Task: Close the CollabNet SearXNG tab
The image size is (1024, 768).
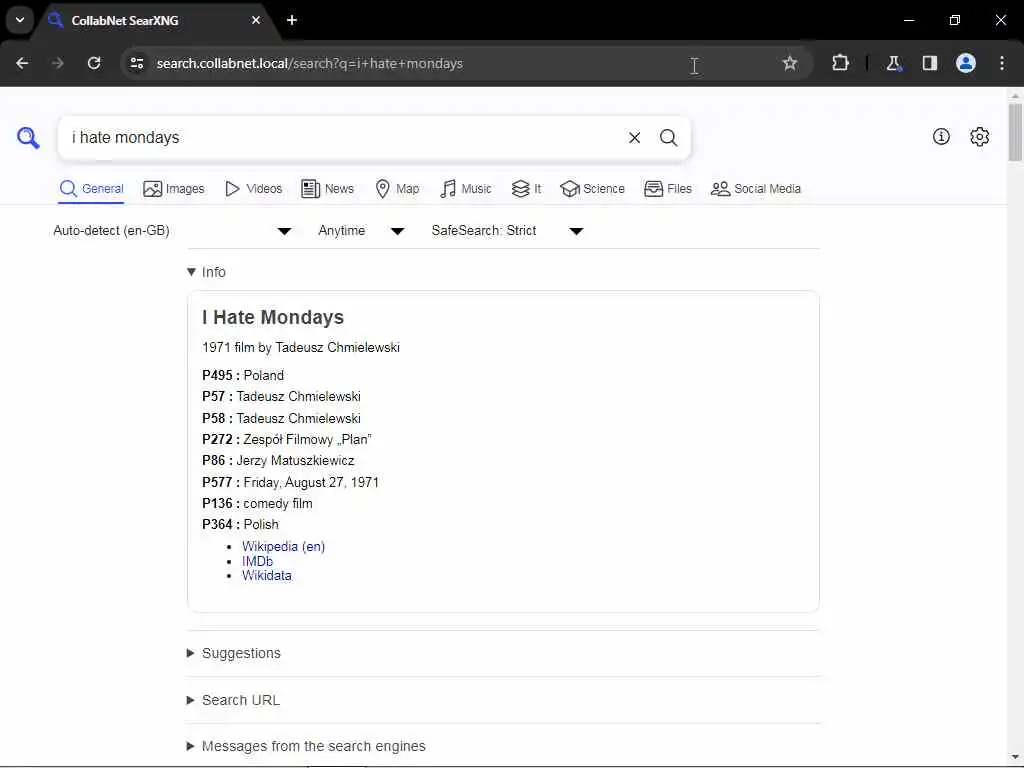Action: tap(256, 20)
